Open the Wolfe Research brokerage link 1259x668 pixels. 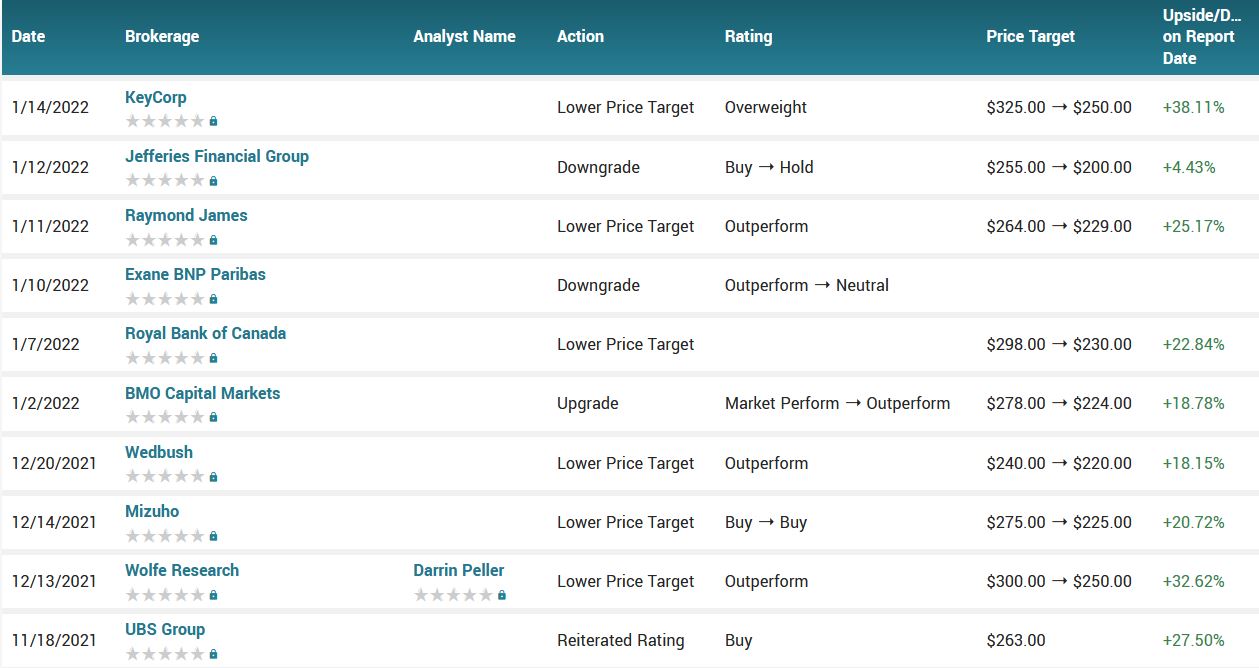click(x=182, y=570)
